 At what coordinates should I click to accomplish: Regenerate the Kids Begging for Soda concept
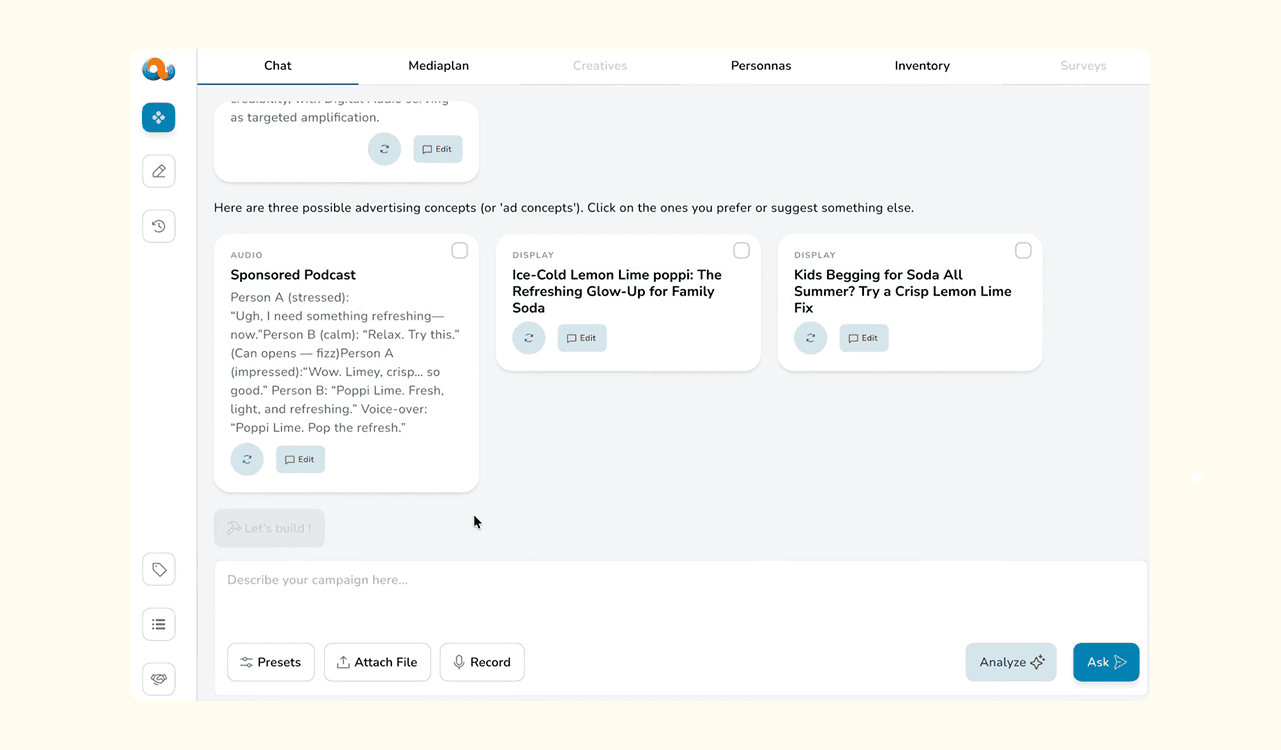tap(811, 338)
